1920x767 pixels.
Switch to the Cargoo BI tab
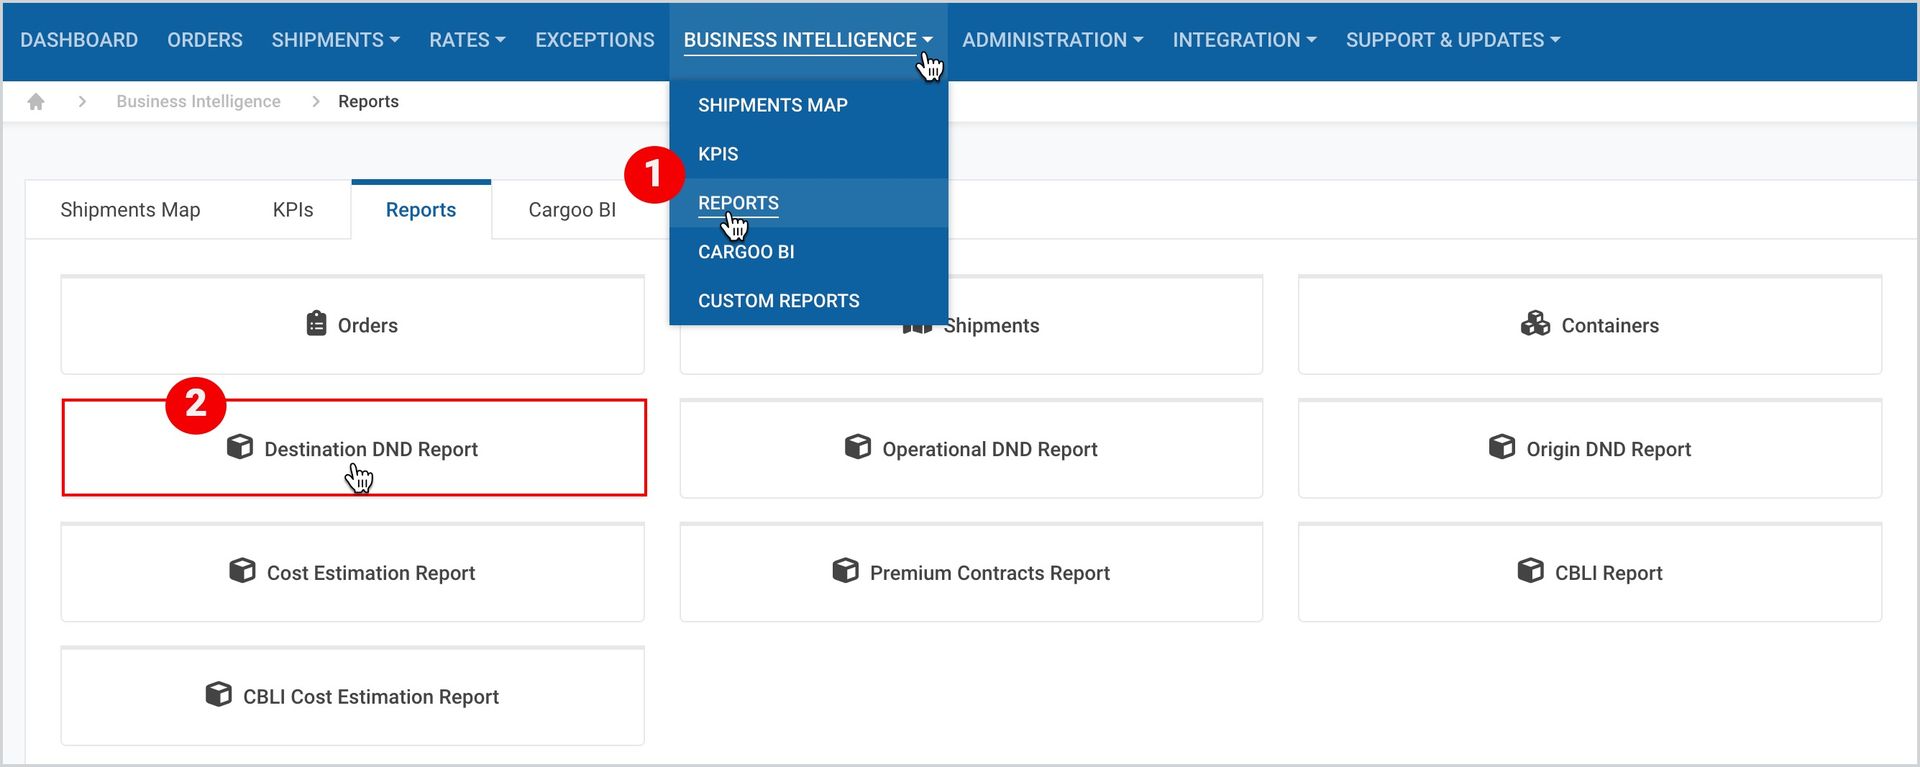click(x=572, y=210)
